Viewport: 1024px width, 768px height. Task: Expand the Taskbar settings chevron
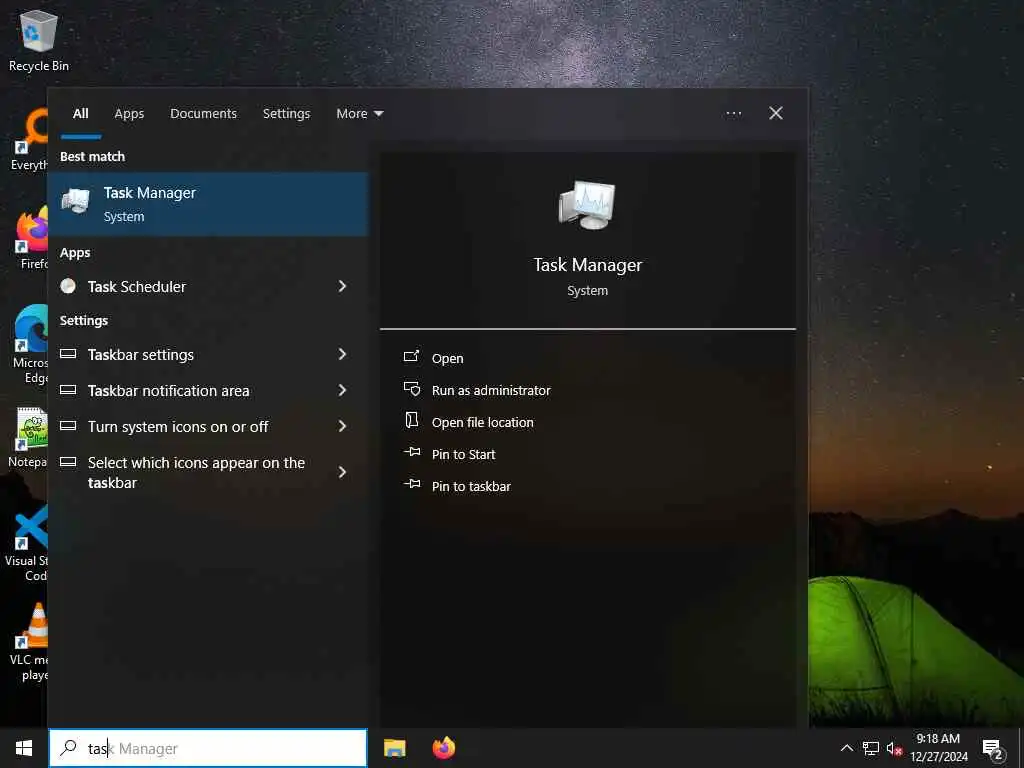[x=342, y=354]
